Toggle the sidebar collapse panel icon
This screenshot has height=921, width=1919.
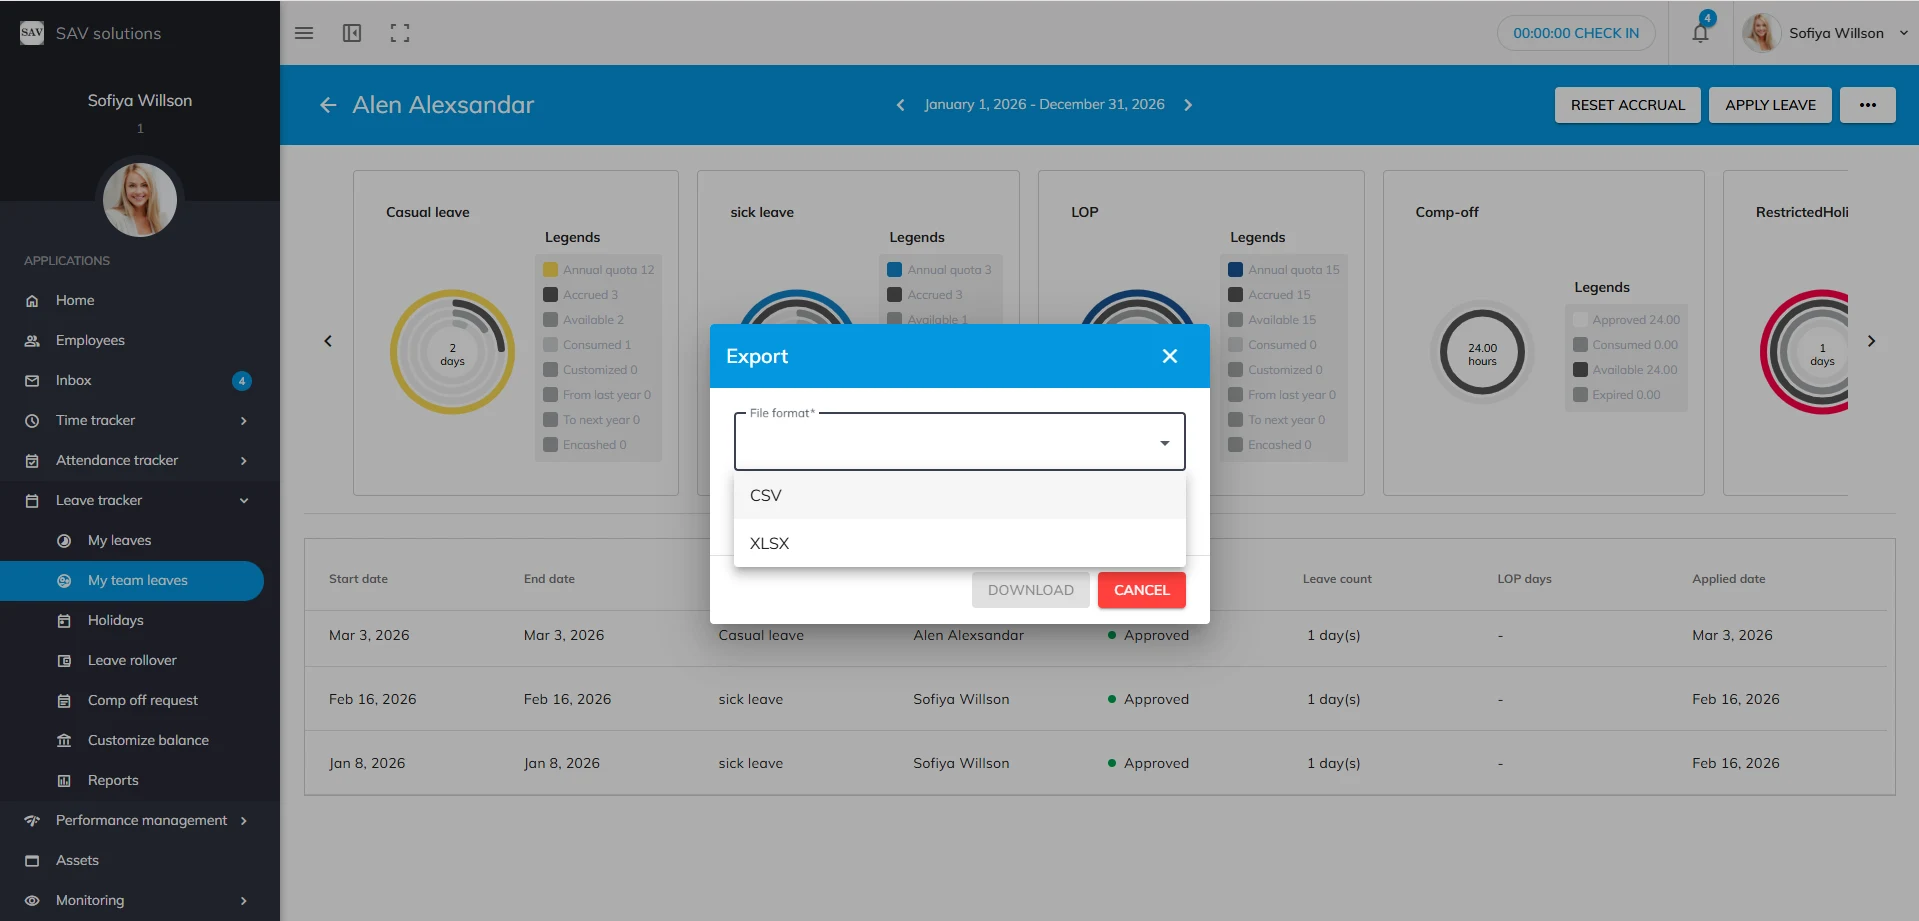pos(352,33)
